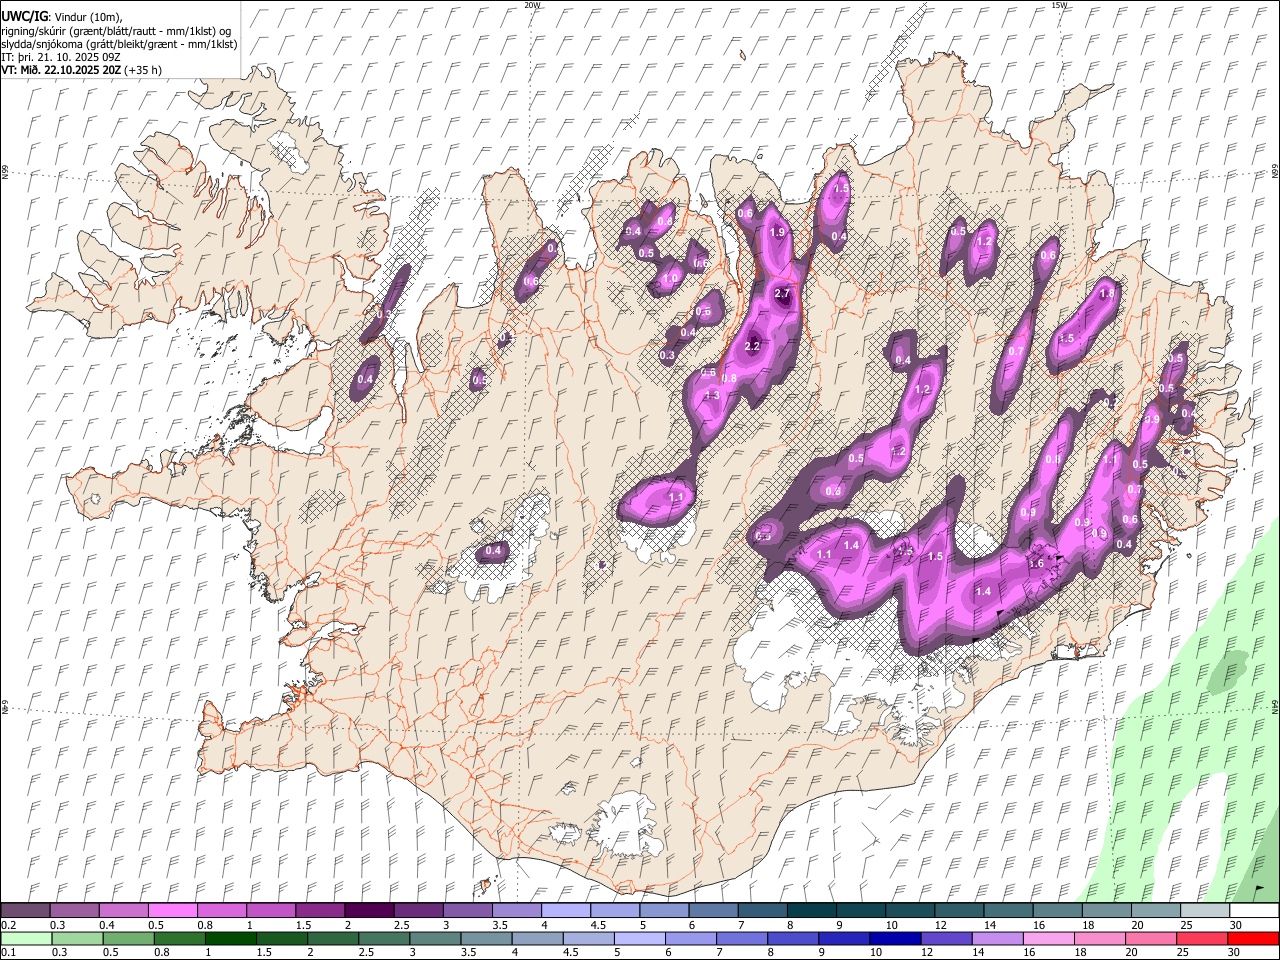Click the "0.2" snow legend label
1280x960 pixels.
click(9, 925)
